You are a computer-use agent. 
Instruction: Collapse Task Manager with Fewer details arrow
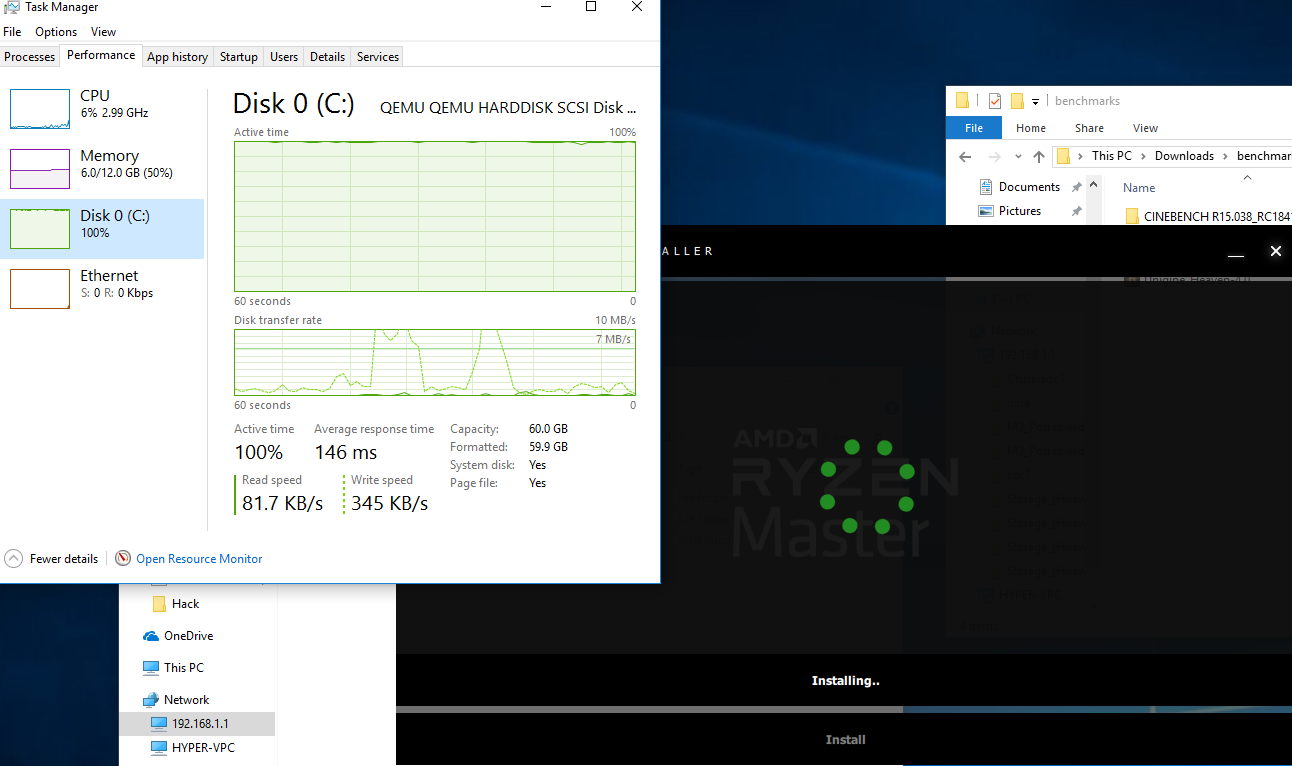[x=14, y=558]
